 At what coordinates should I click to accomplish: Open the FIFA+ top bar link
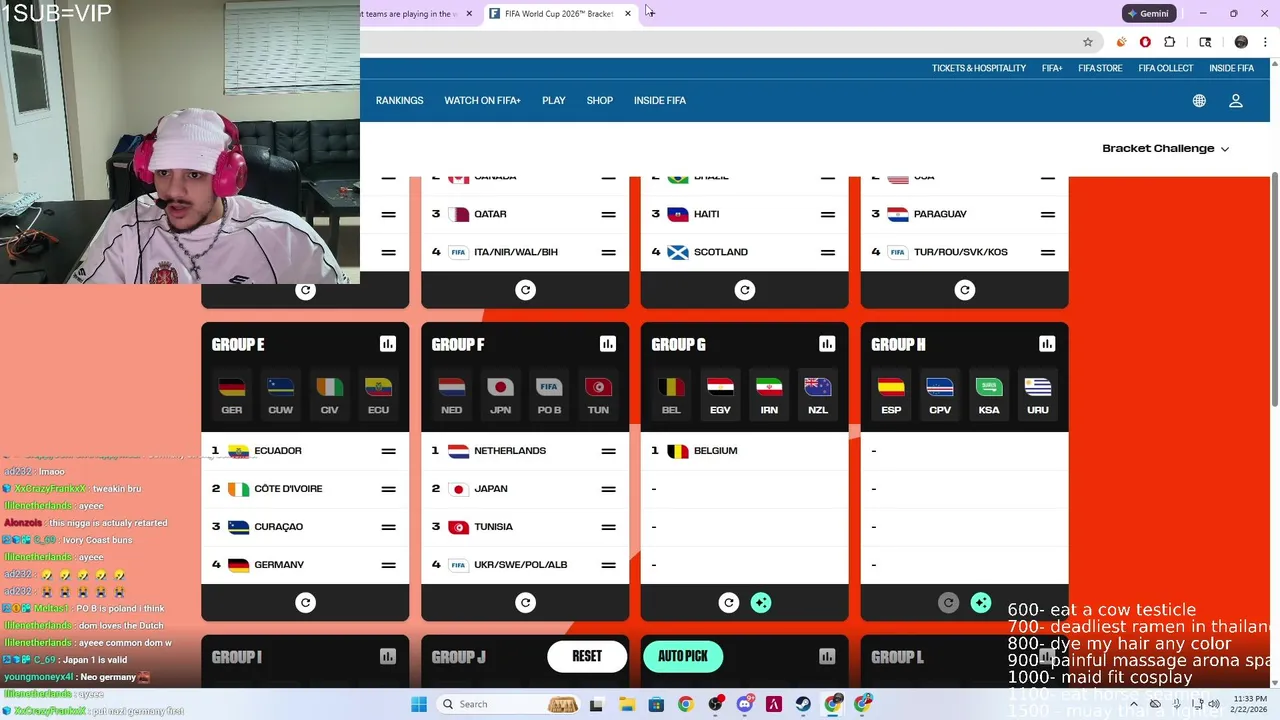coord(1052,68)
